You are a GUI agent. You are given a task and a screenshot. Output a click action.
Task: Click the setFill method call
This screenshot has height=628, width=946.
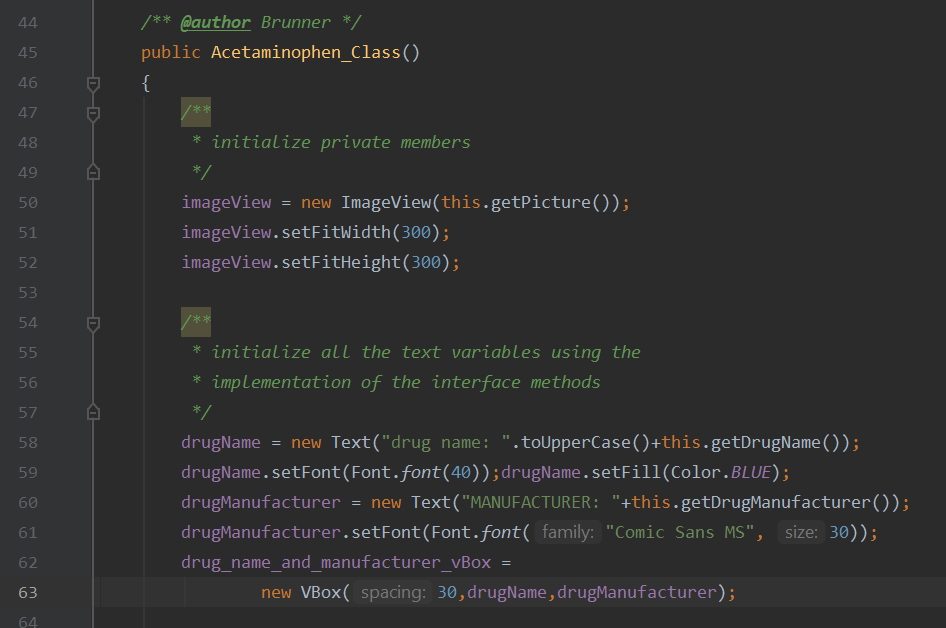pos(626,473)
